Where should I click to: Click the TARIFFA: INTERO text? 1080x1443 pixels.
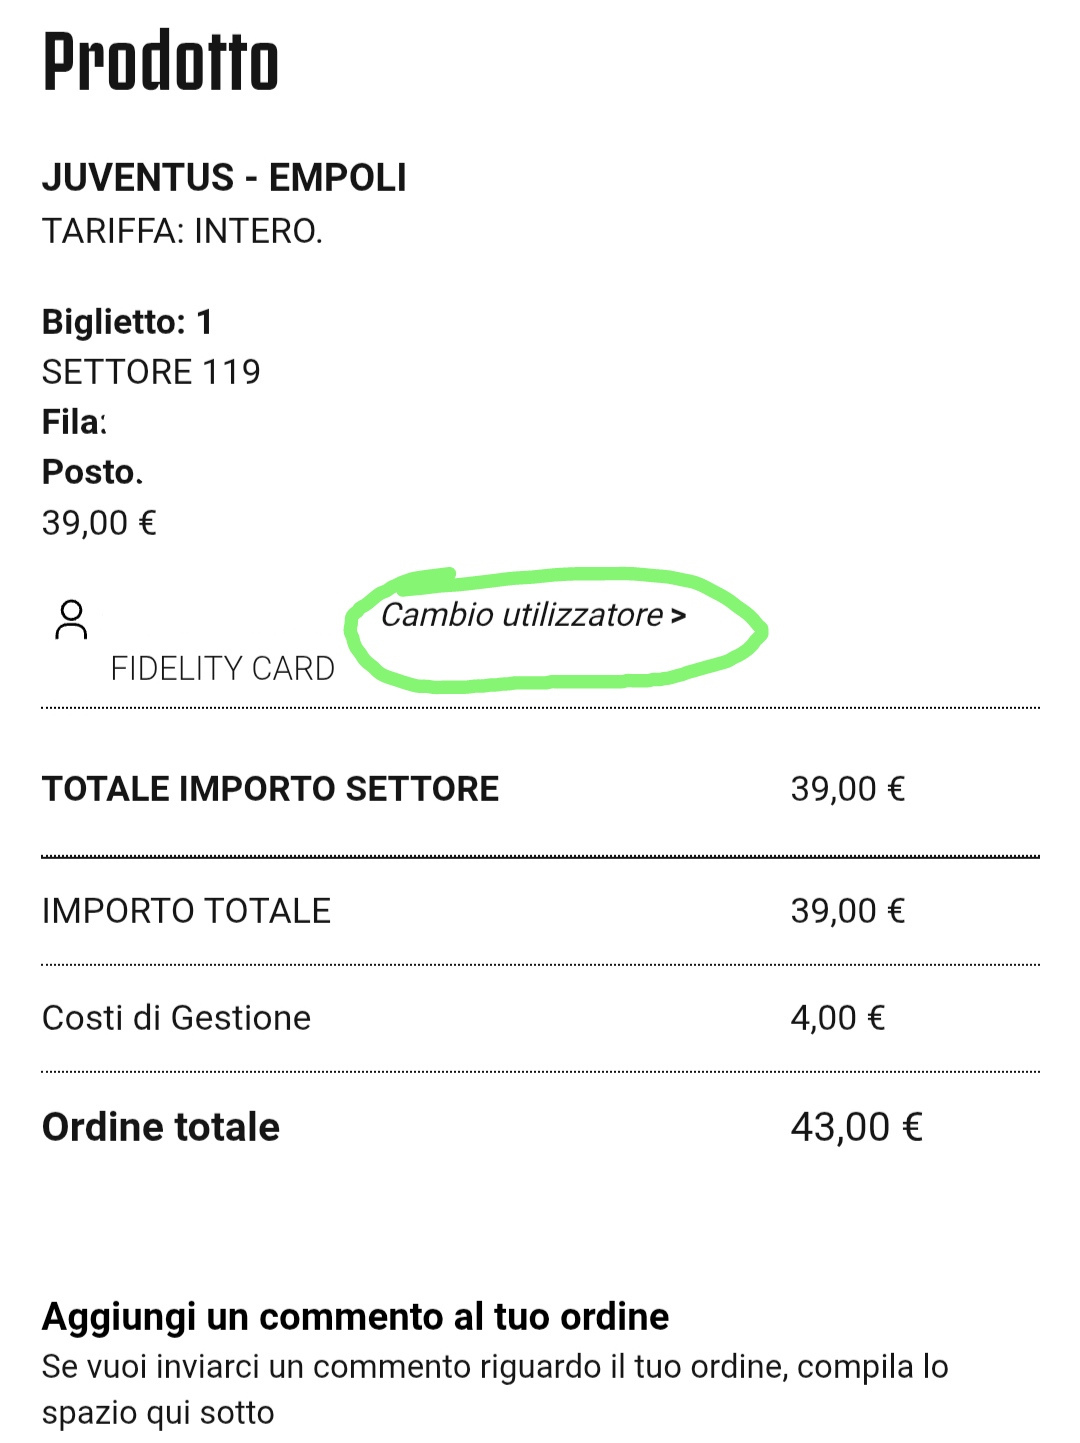pos(182,231)
